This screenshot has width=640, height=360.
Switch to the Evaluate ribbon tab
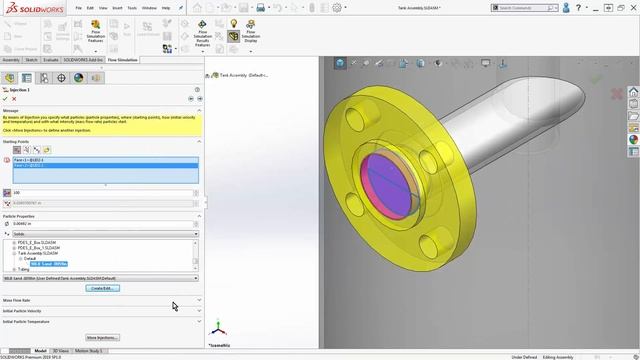point(51,60)
